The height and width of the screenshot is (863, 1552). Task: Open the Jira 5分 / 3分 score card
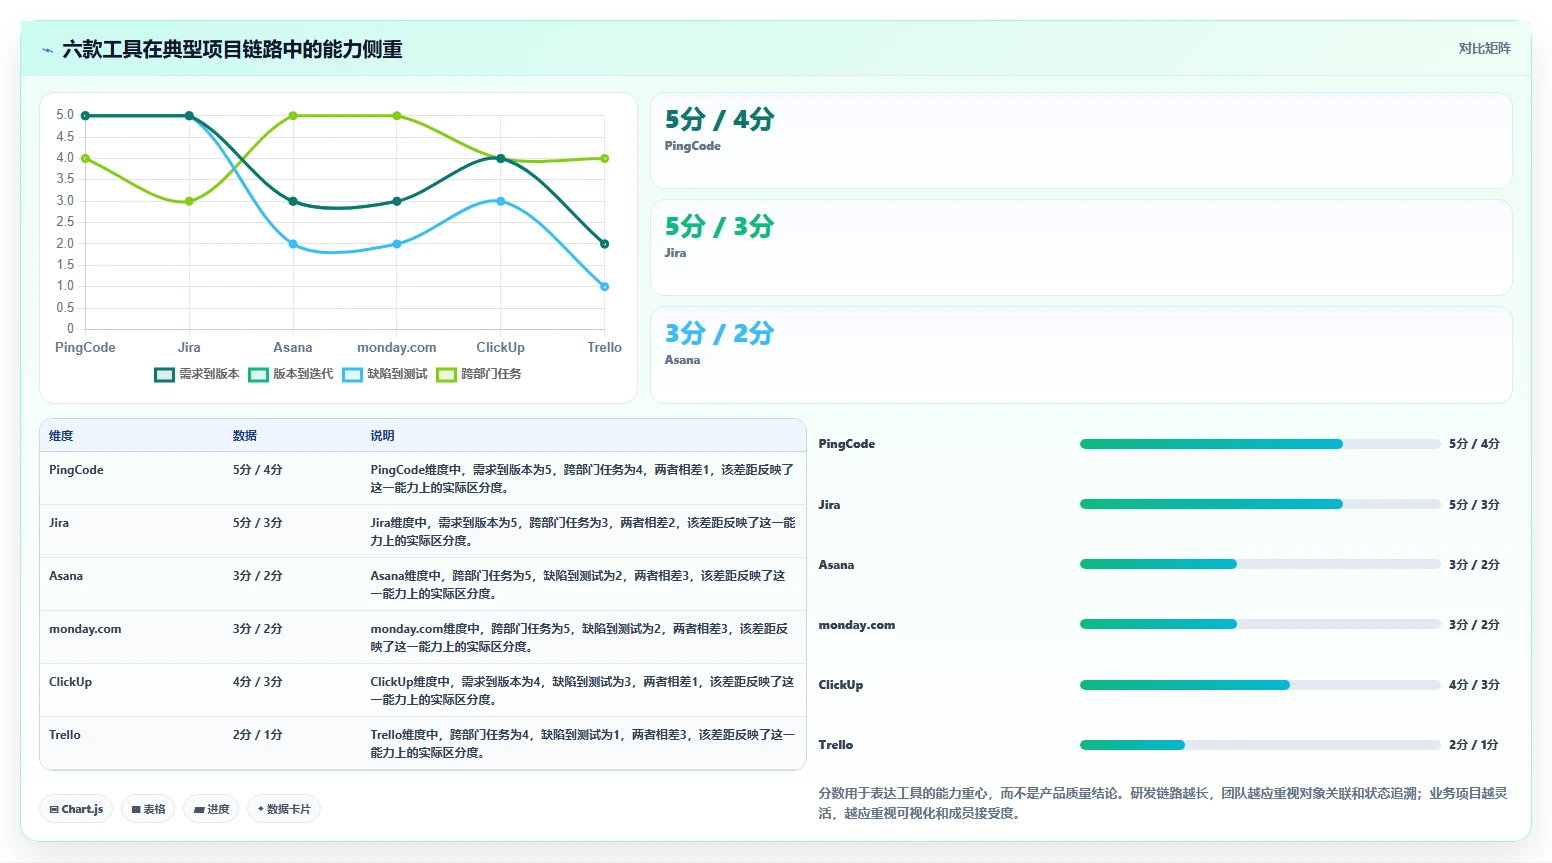coord(1081,247)
